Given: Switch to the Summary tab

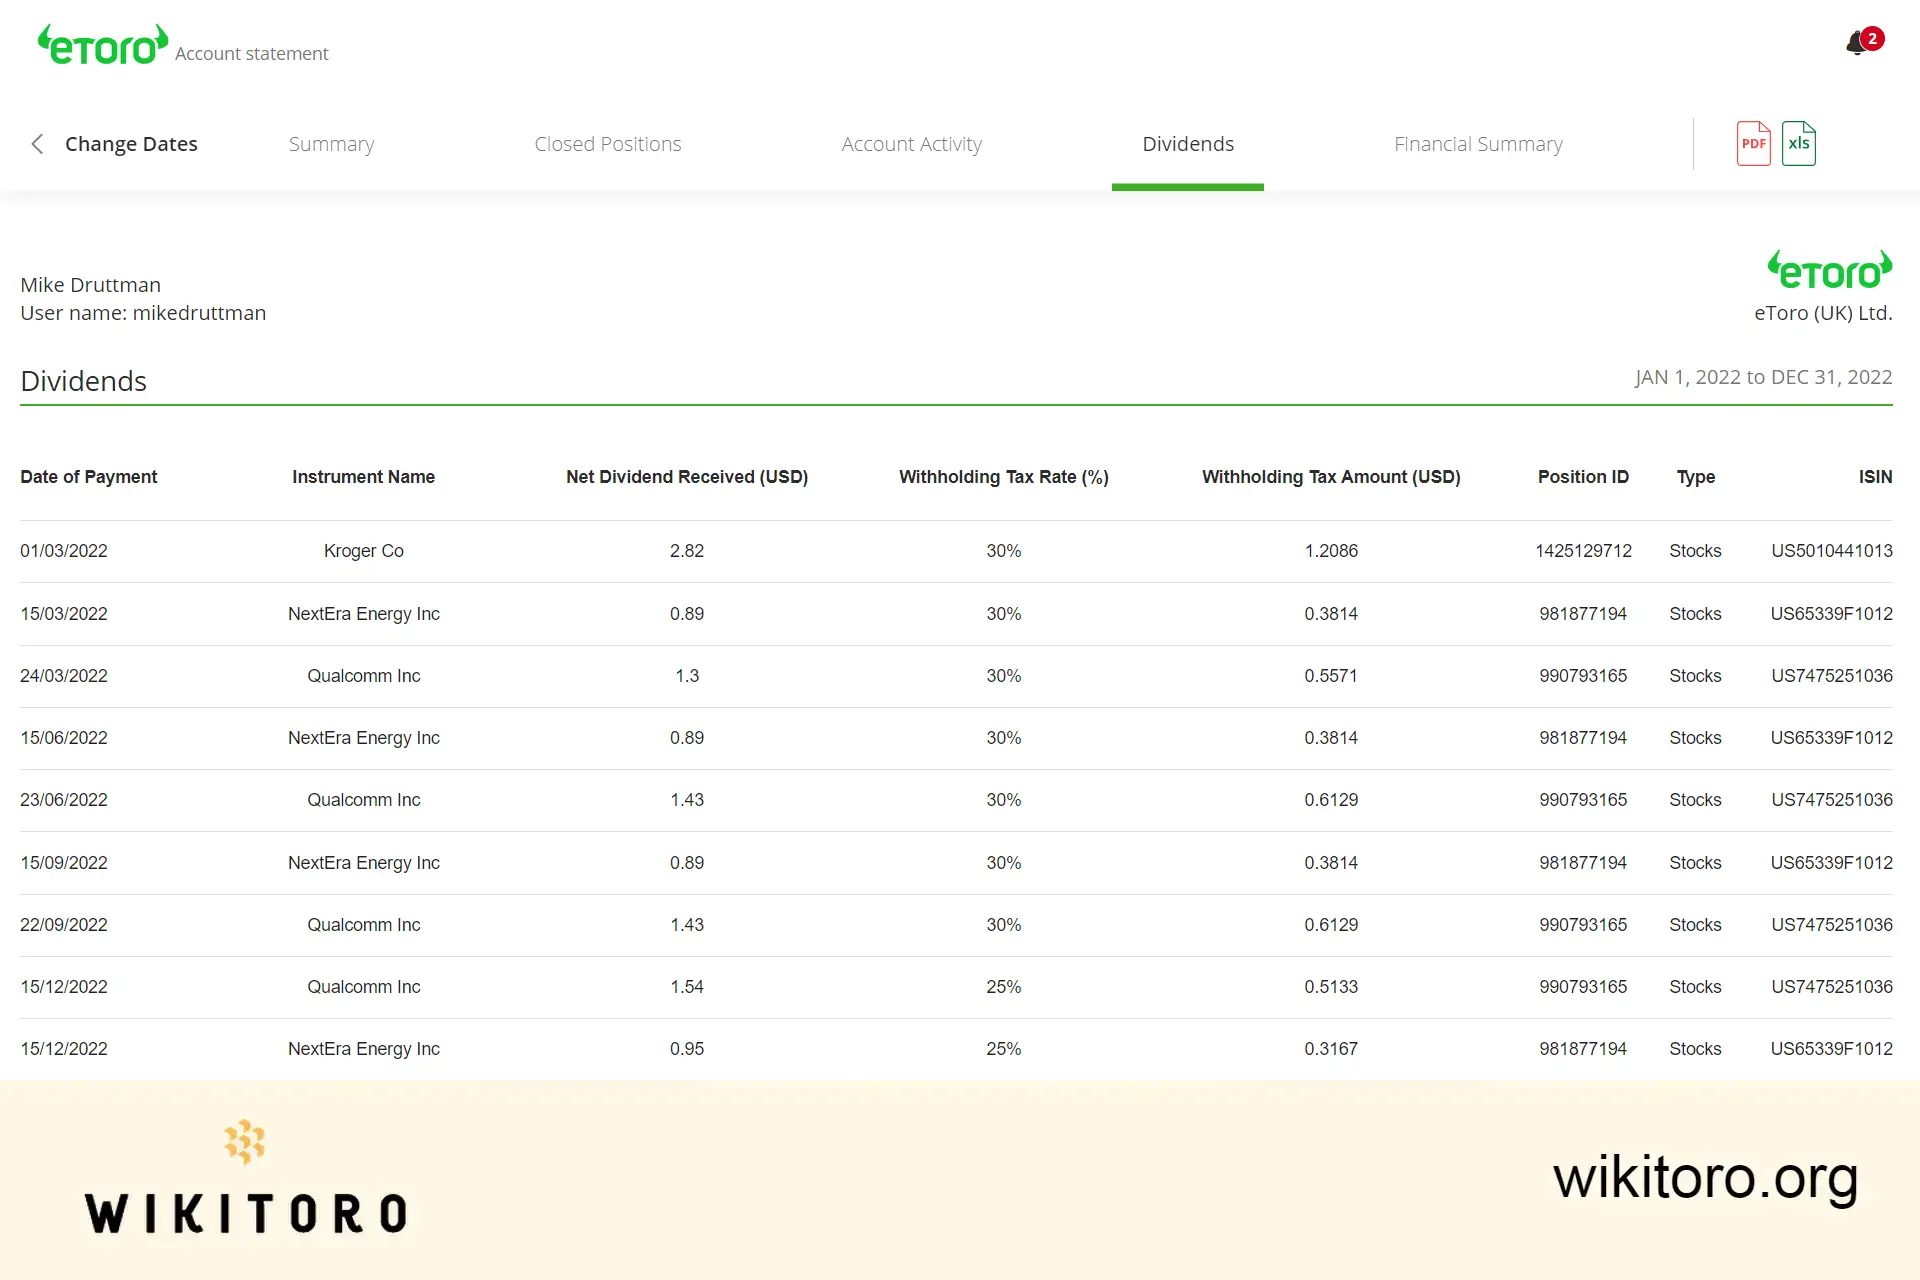Looking at the screenshot, I should [331, 143].
